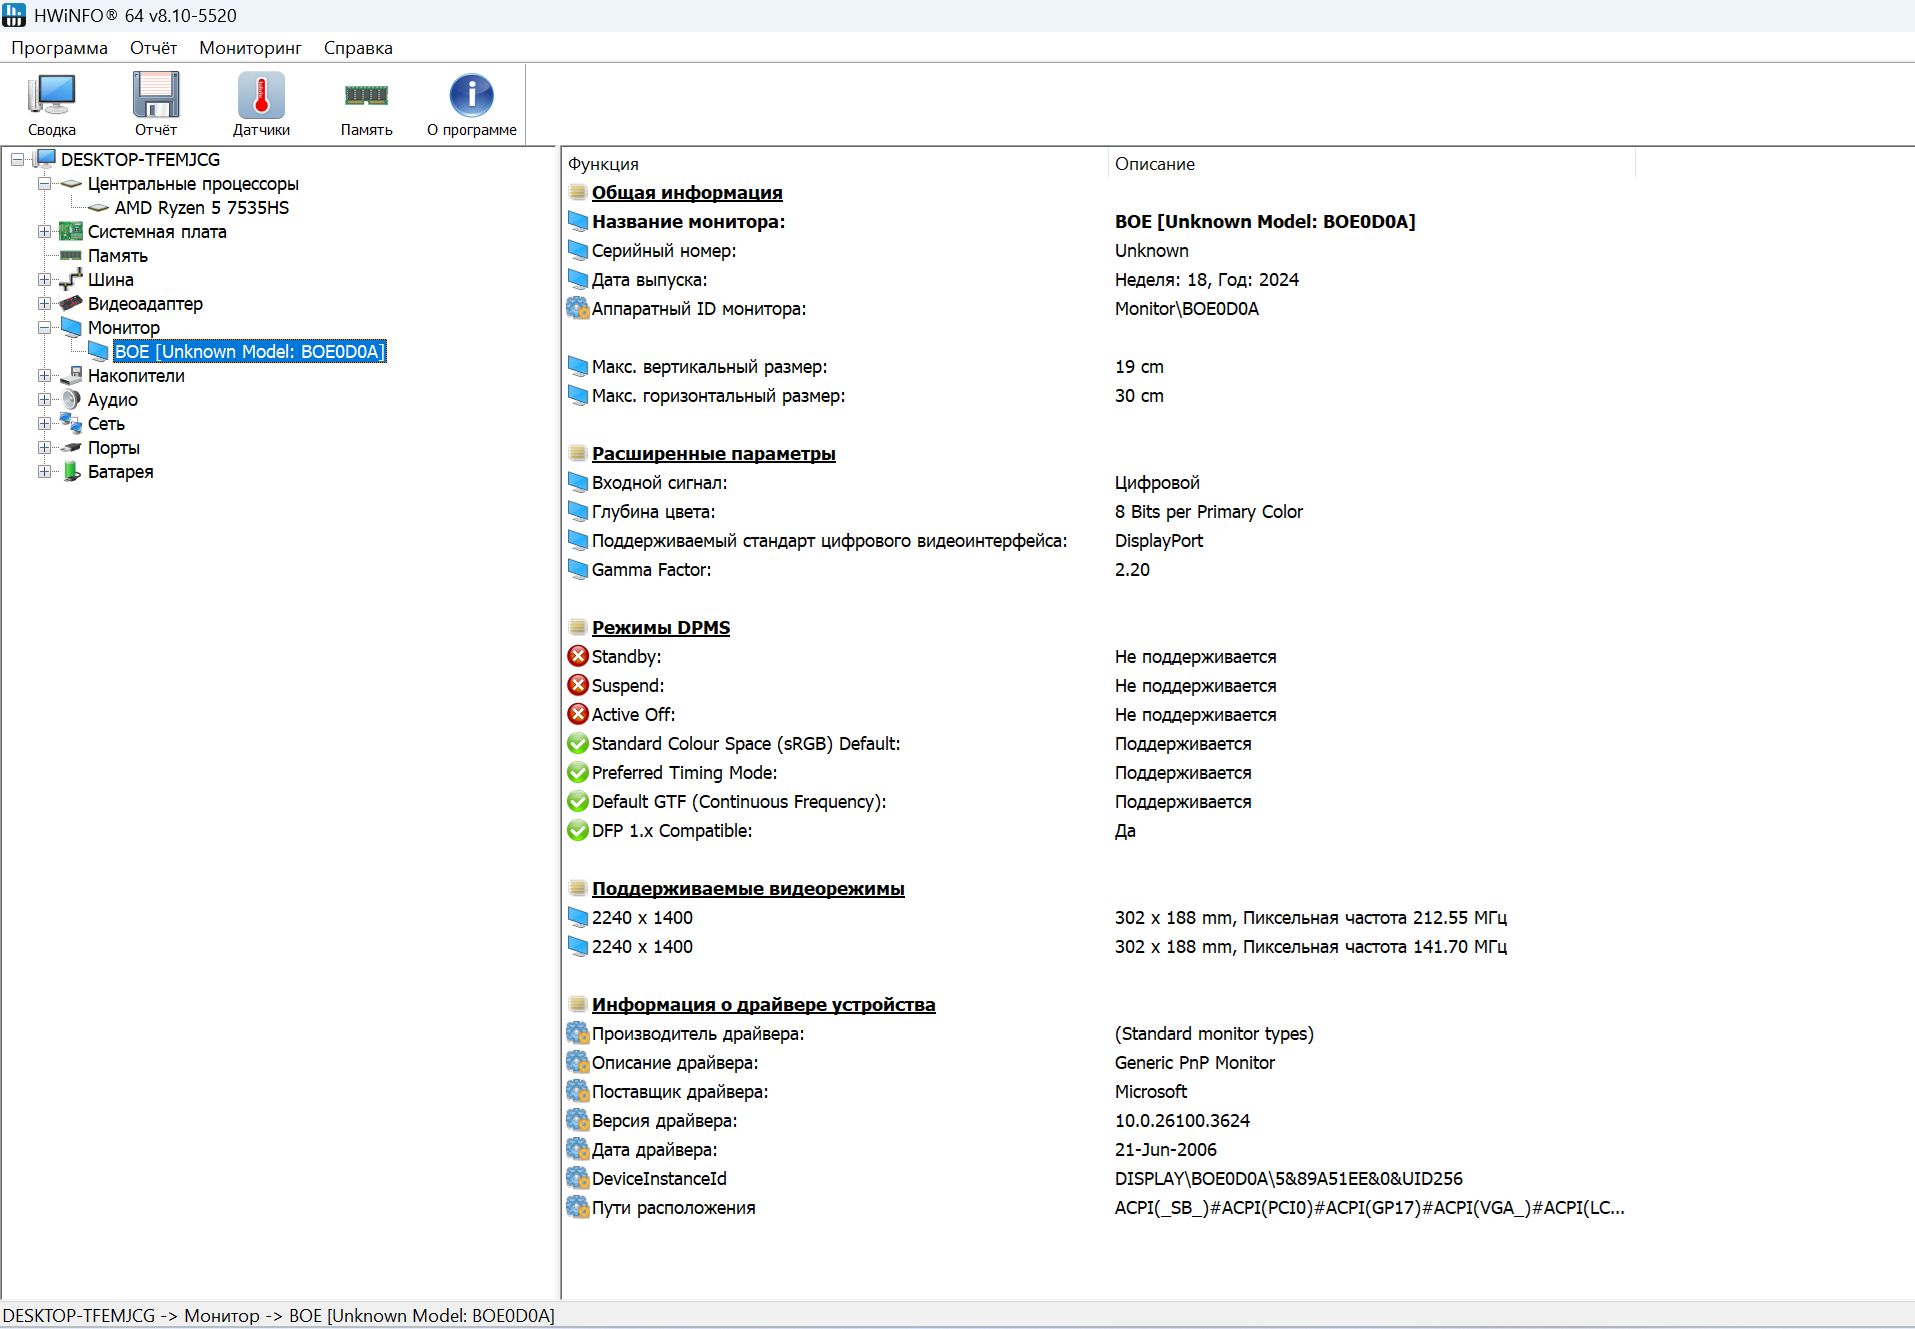Click the DESKTOP-TFEMJCG computer icon
This screenshot has height=1329, width=1915.
[x=45, y=160]
